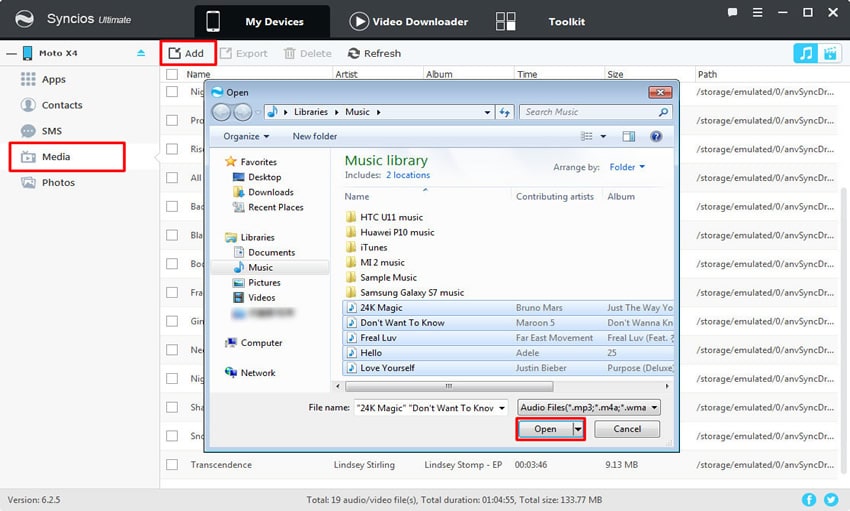
Task: Click the address bar refresh icon
Action: pos(505,112)
